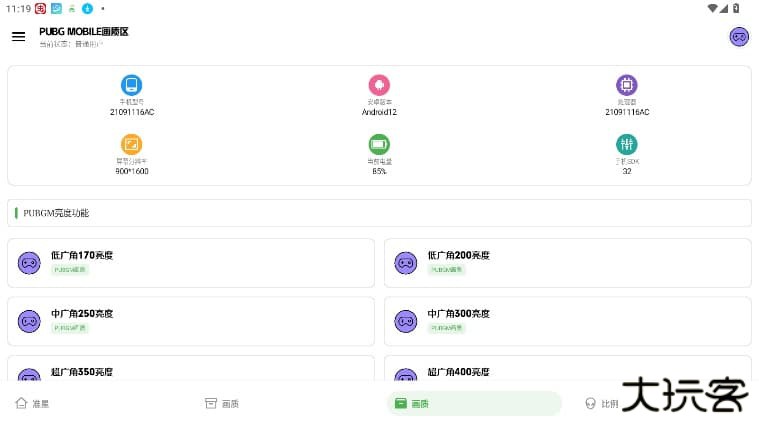This screenshot has width=759, height=427.
Task: Tap the green battery level icon
Action: 379,144
